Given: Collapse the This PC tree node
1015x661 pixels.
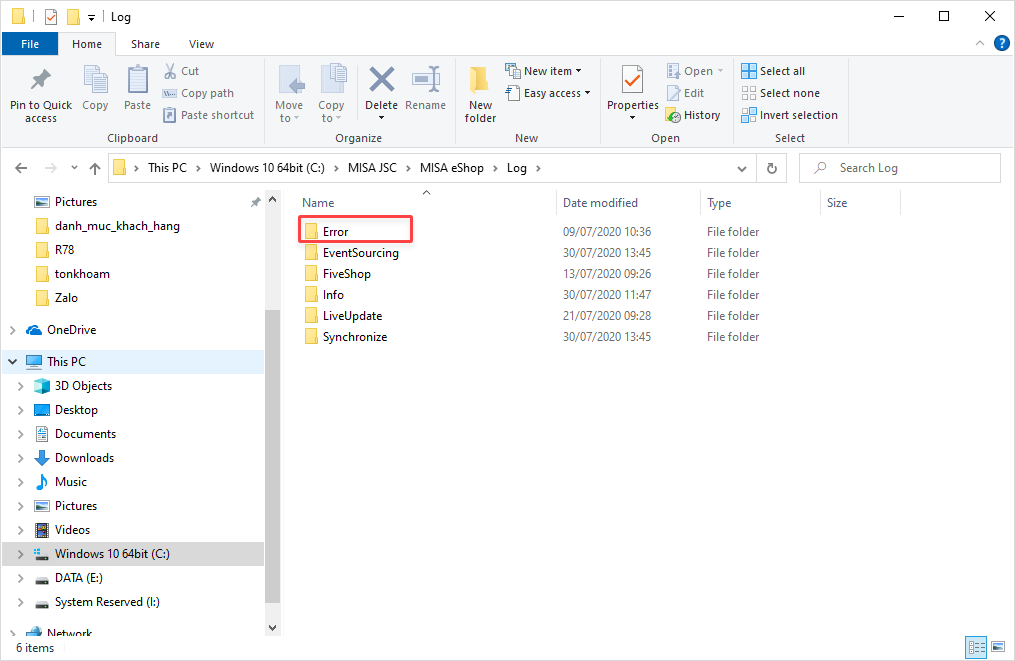Looking at the screenshot, I should pyautogui.click(x=12, y=362).
